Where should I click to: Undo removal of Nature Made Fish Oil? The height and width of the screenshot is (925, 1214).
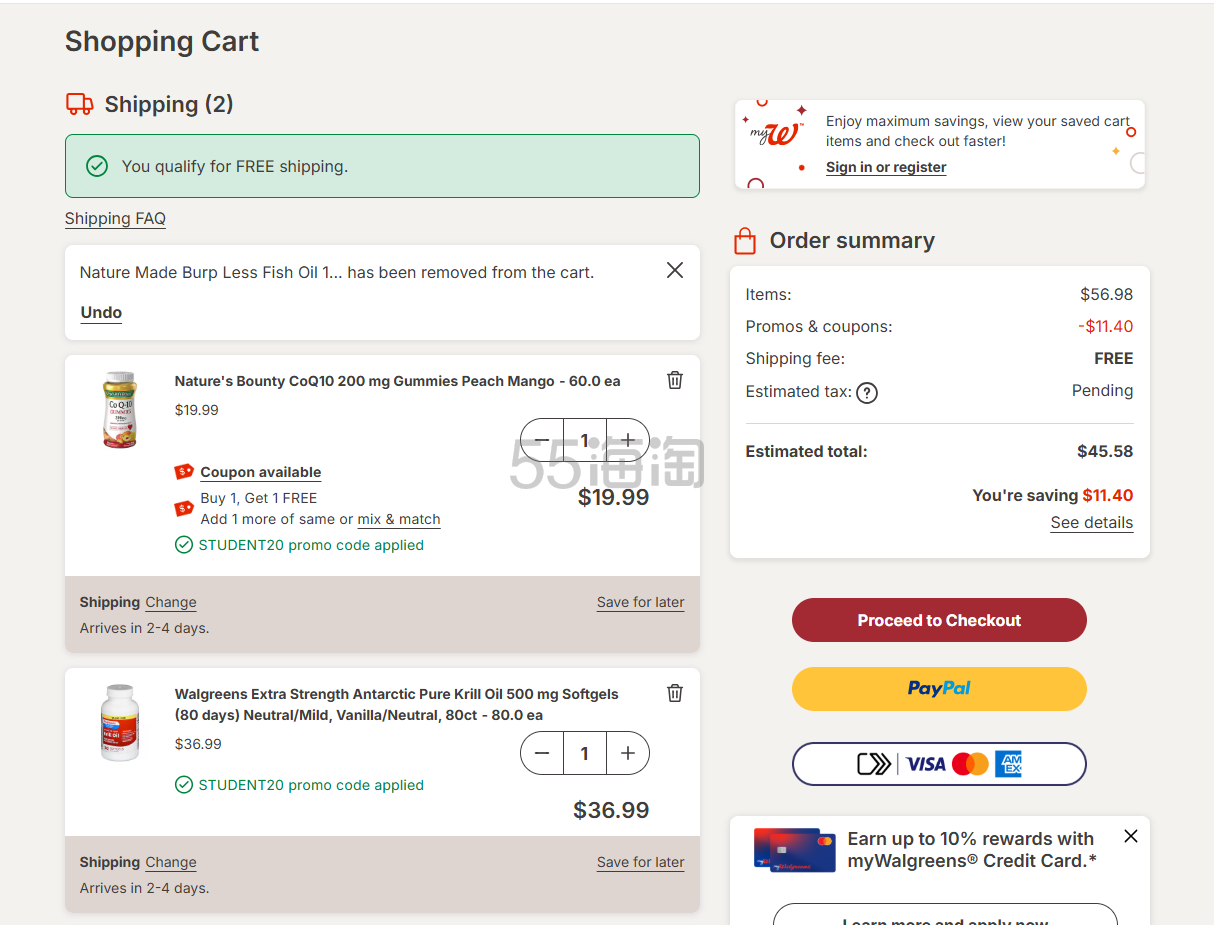coord(101,312)
